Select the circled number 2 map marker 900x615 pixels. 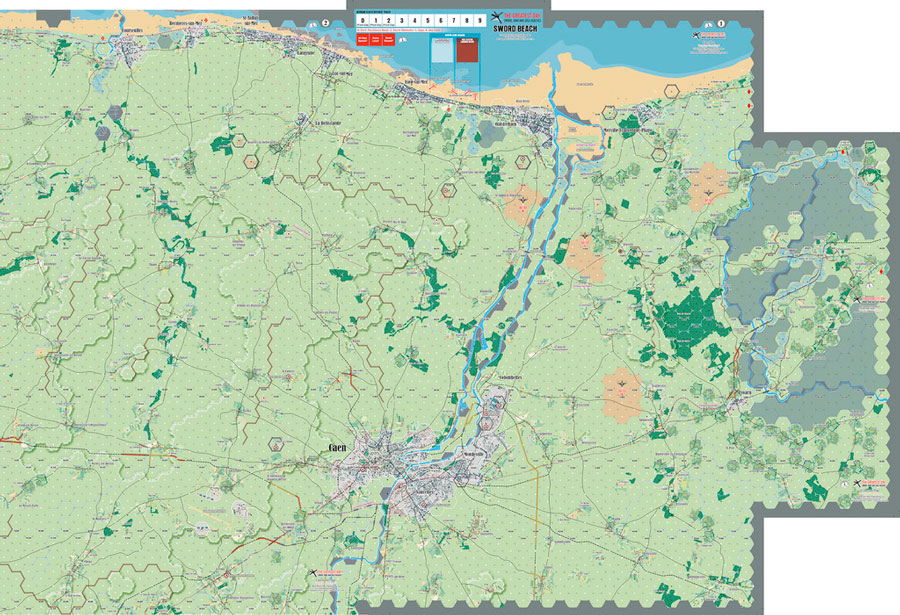[324, 23]
